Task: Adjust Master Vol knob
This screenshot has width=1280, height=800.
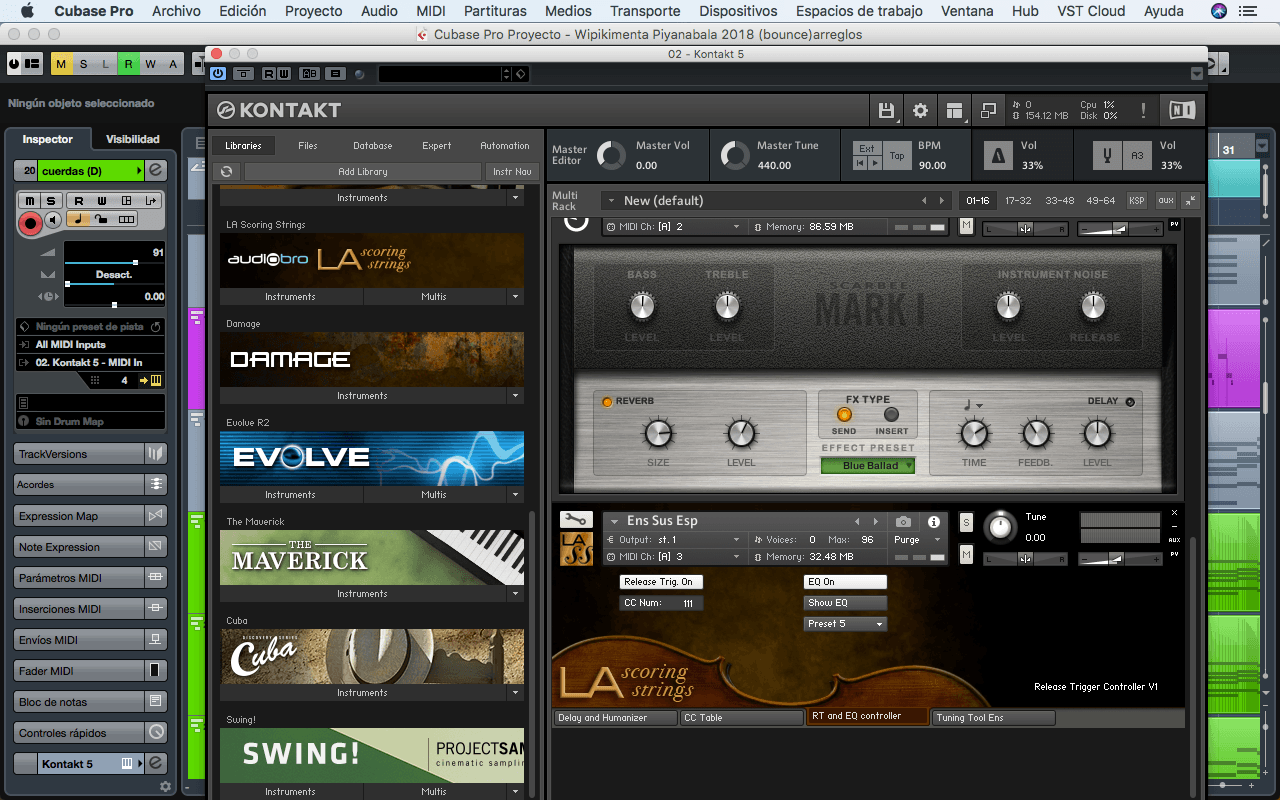Action: [x=611, y=155]
